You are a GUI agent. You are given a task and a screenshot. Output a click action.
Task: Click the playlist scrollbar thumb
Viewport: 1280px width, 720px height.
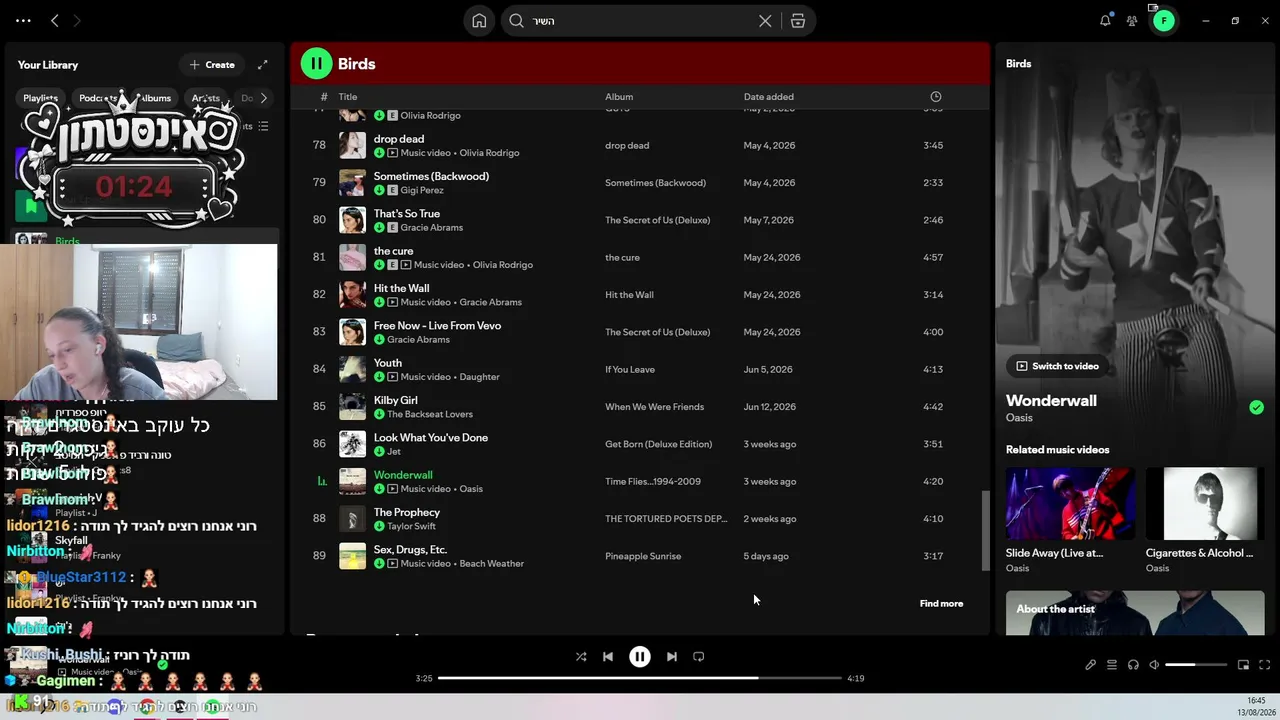985,531
